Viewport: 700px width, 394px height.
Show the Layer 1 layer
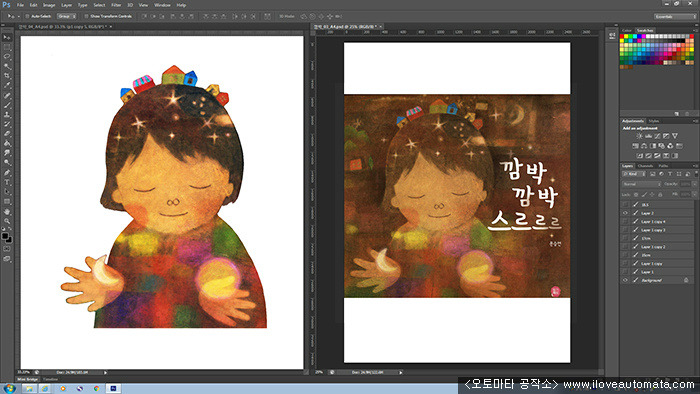tap(625, 272)
